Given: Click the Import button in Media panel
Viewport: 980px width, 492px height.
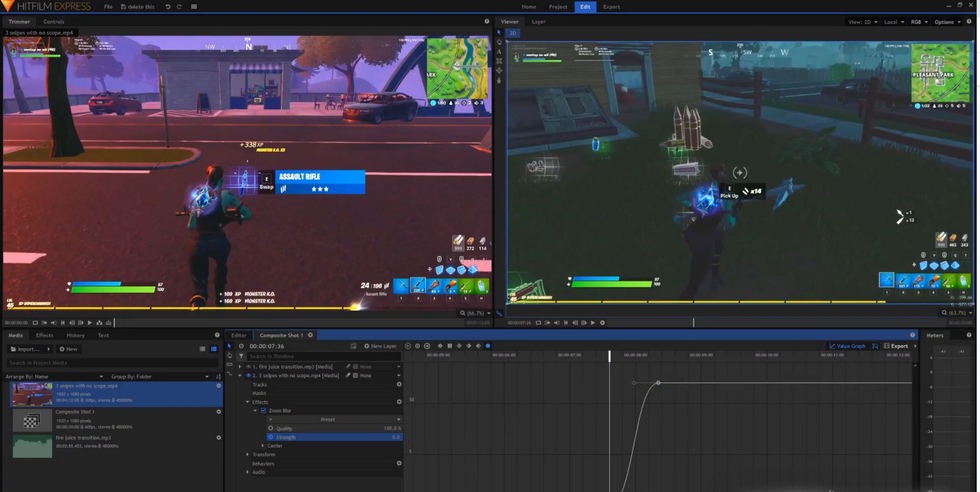Looking at the screenshot, I should [x=29, y=349].
